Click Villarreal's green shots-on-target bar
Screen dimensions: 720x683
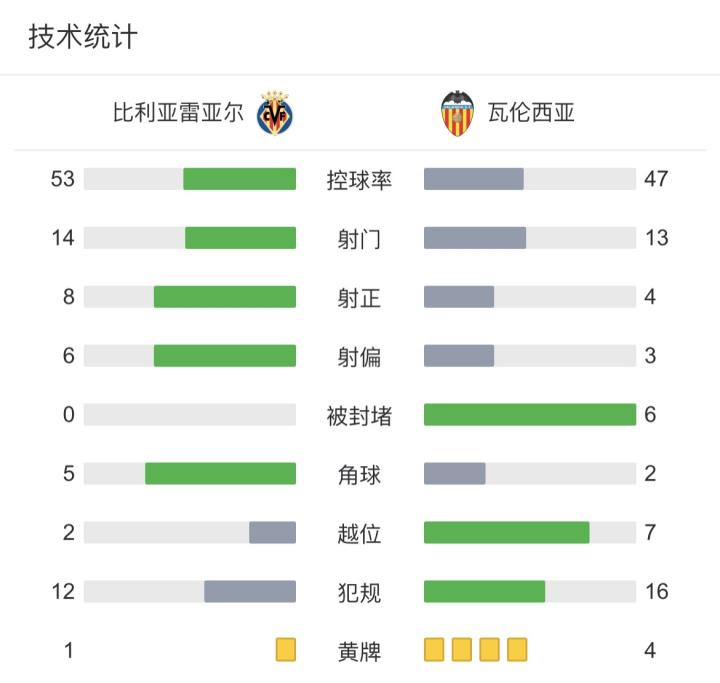[x=225, y=297]
